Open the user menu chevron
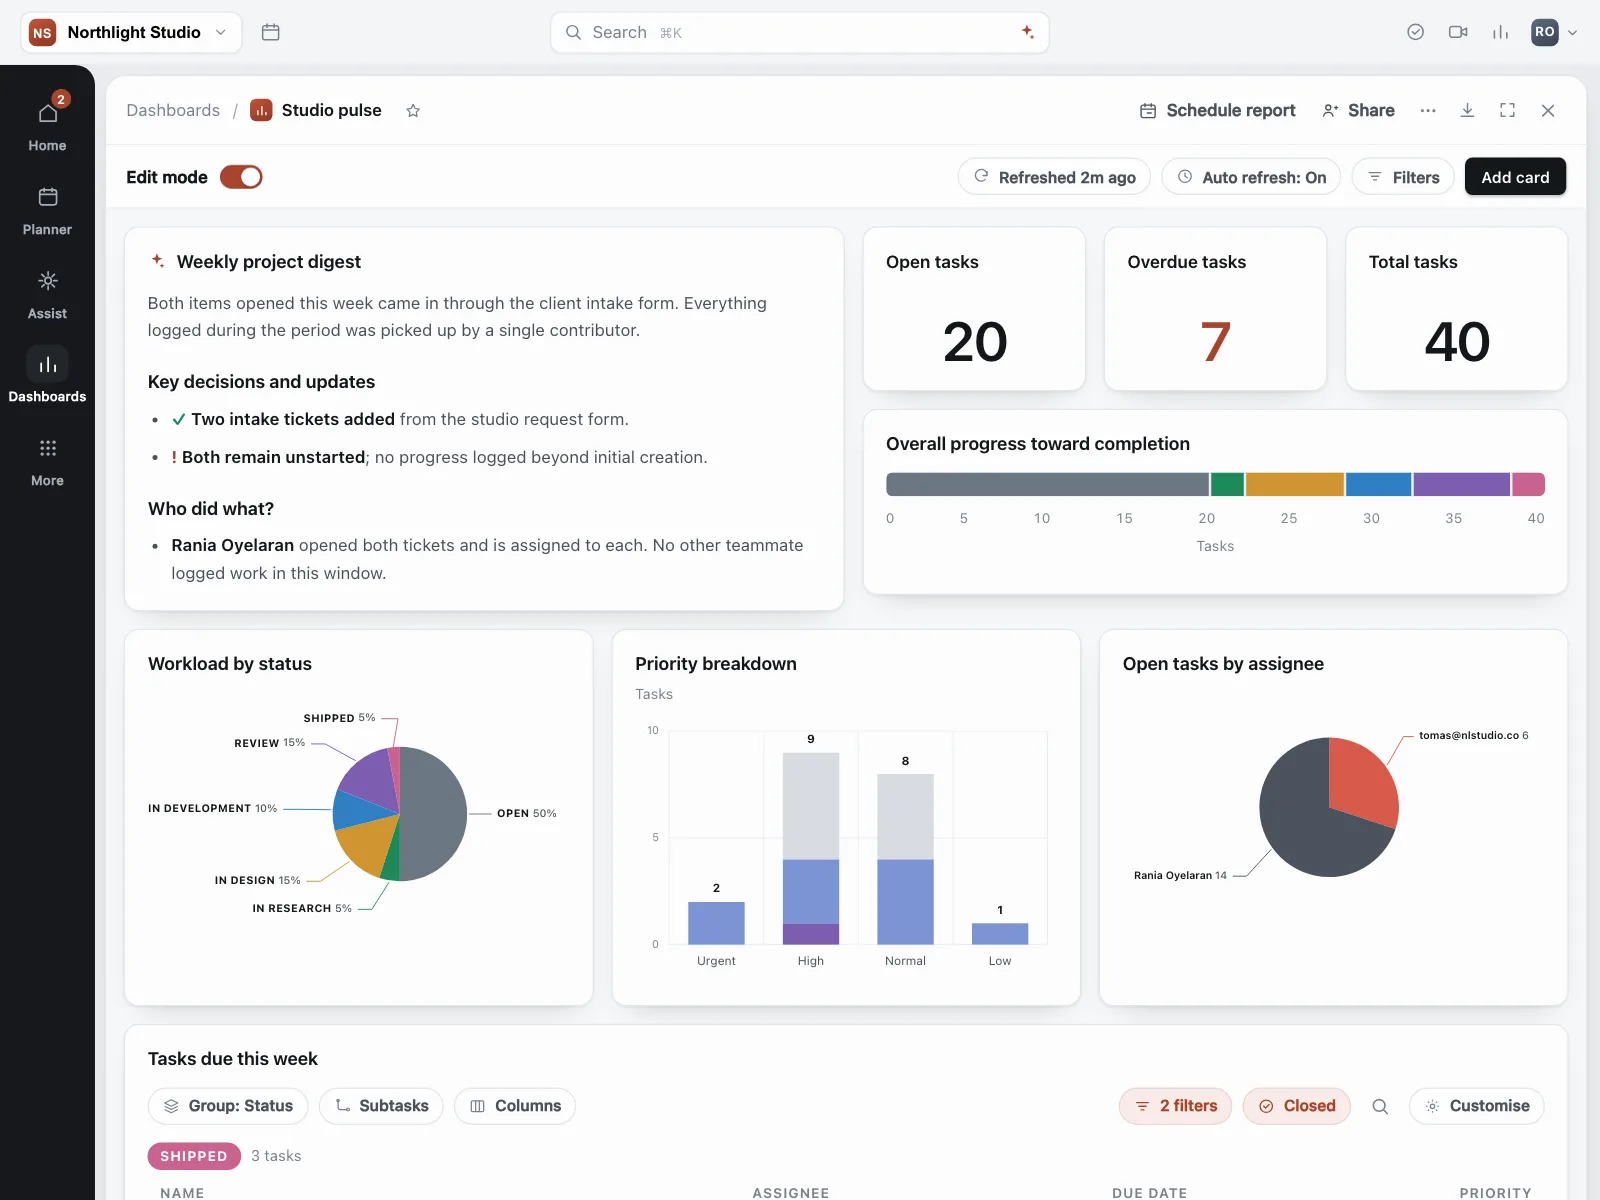Screen dimensions: 1600x1200 pyautogui.click(x=1572, y=32)
